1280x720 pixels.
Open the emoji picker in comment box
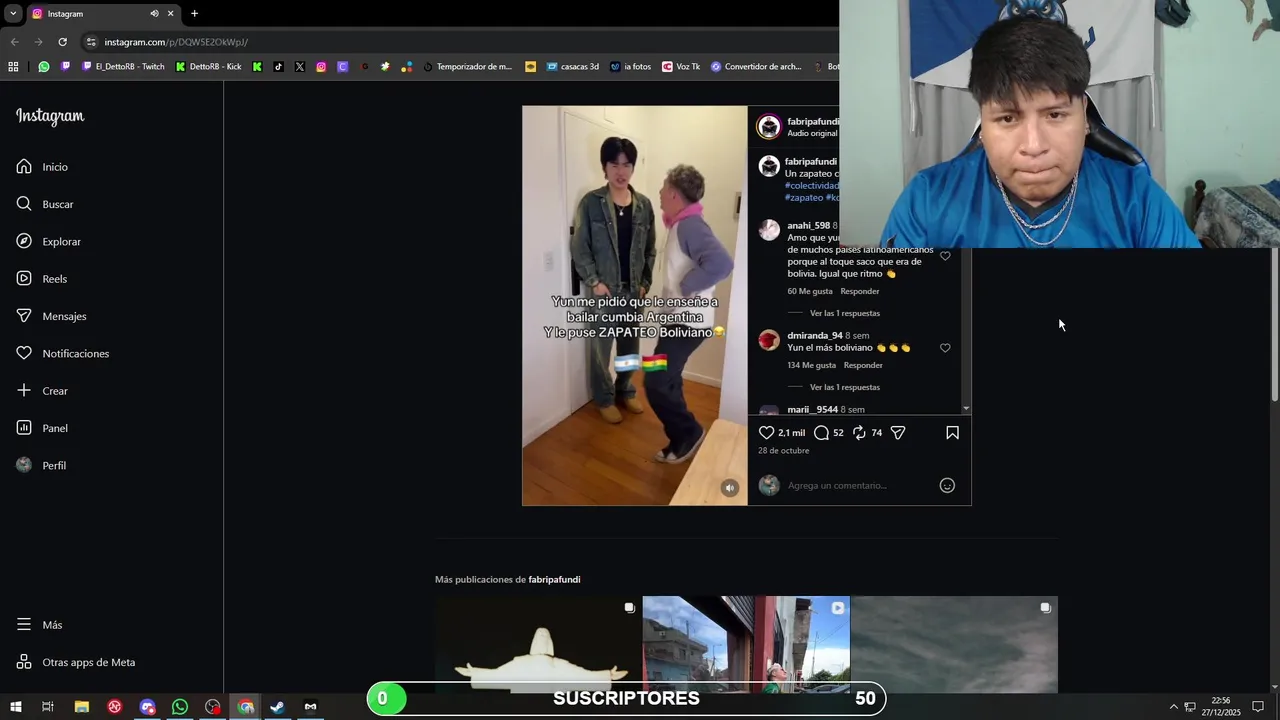(x=947, y=485)
